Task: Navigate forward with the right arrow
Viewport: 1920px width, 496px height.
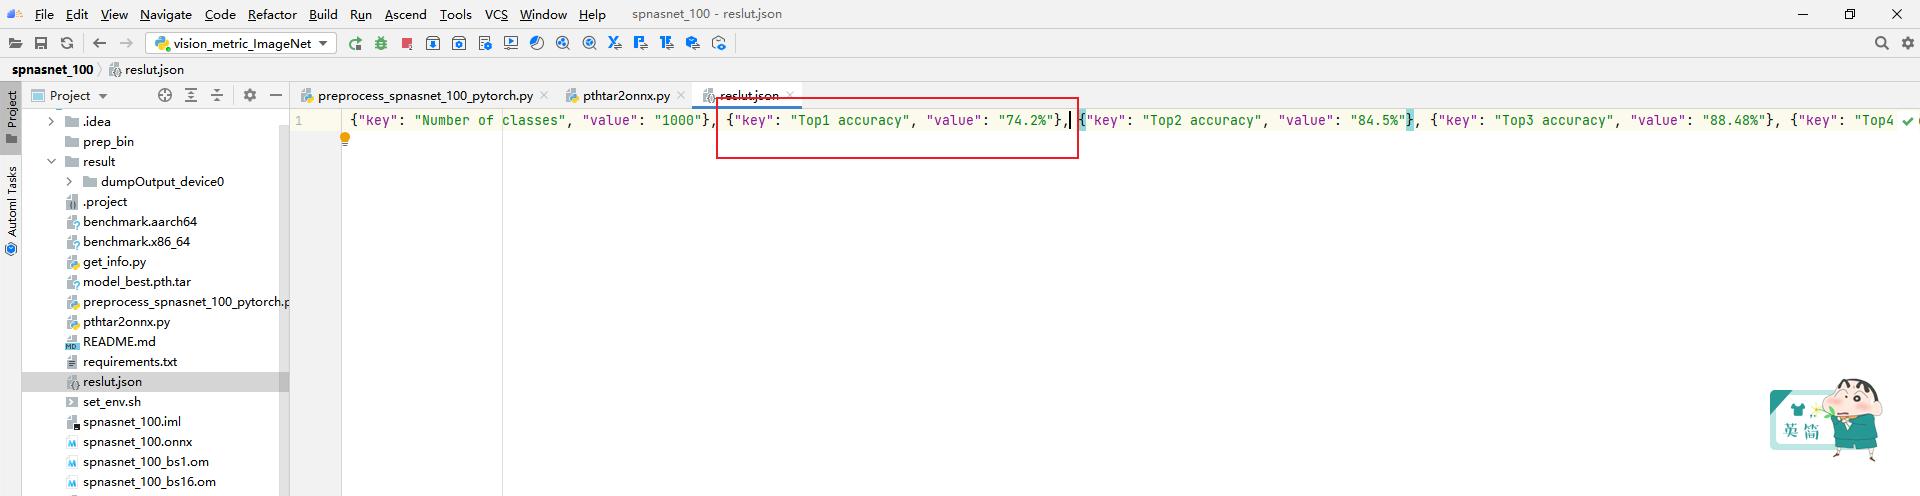Action: coord(126,43)
